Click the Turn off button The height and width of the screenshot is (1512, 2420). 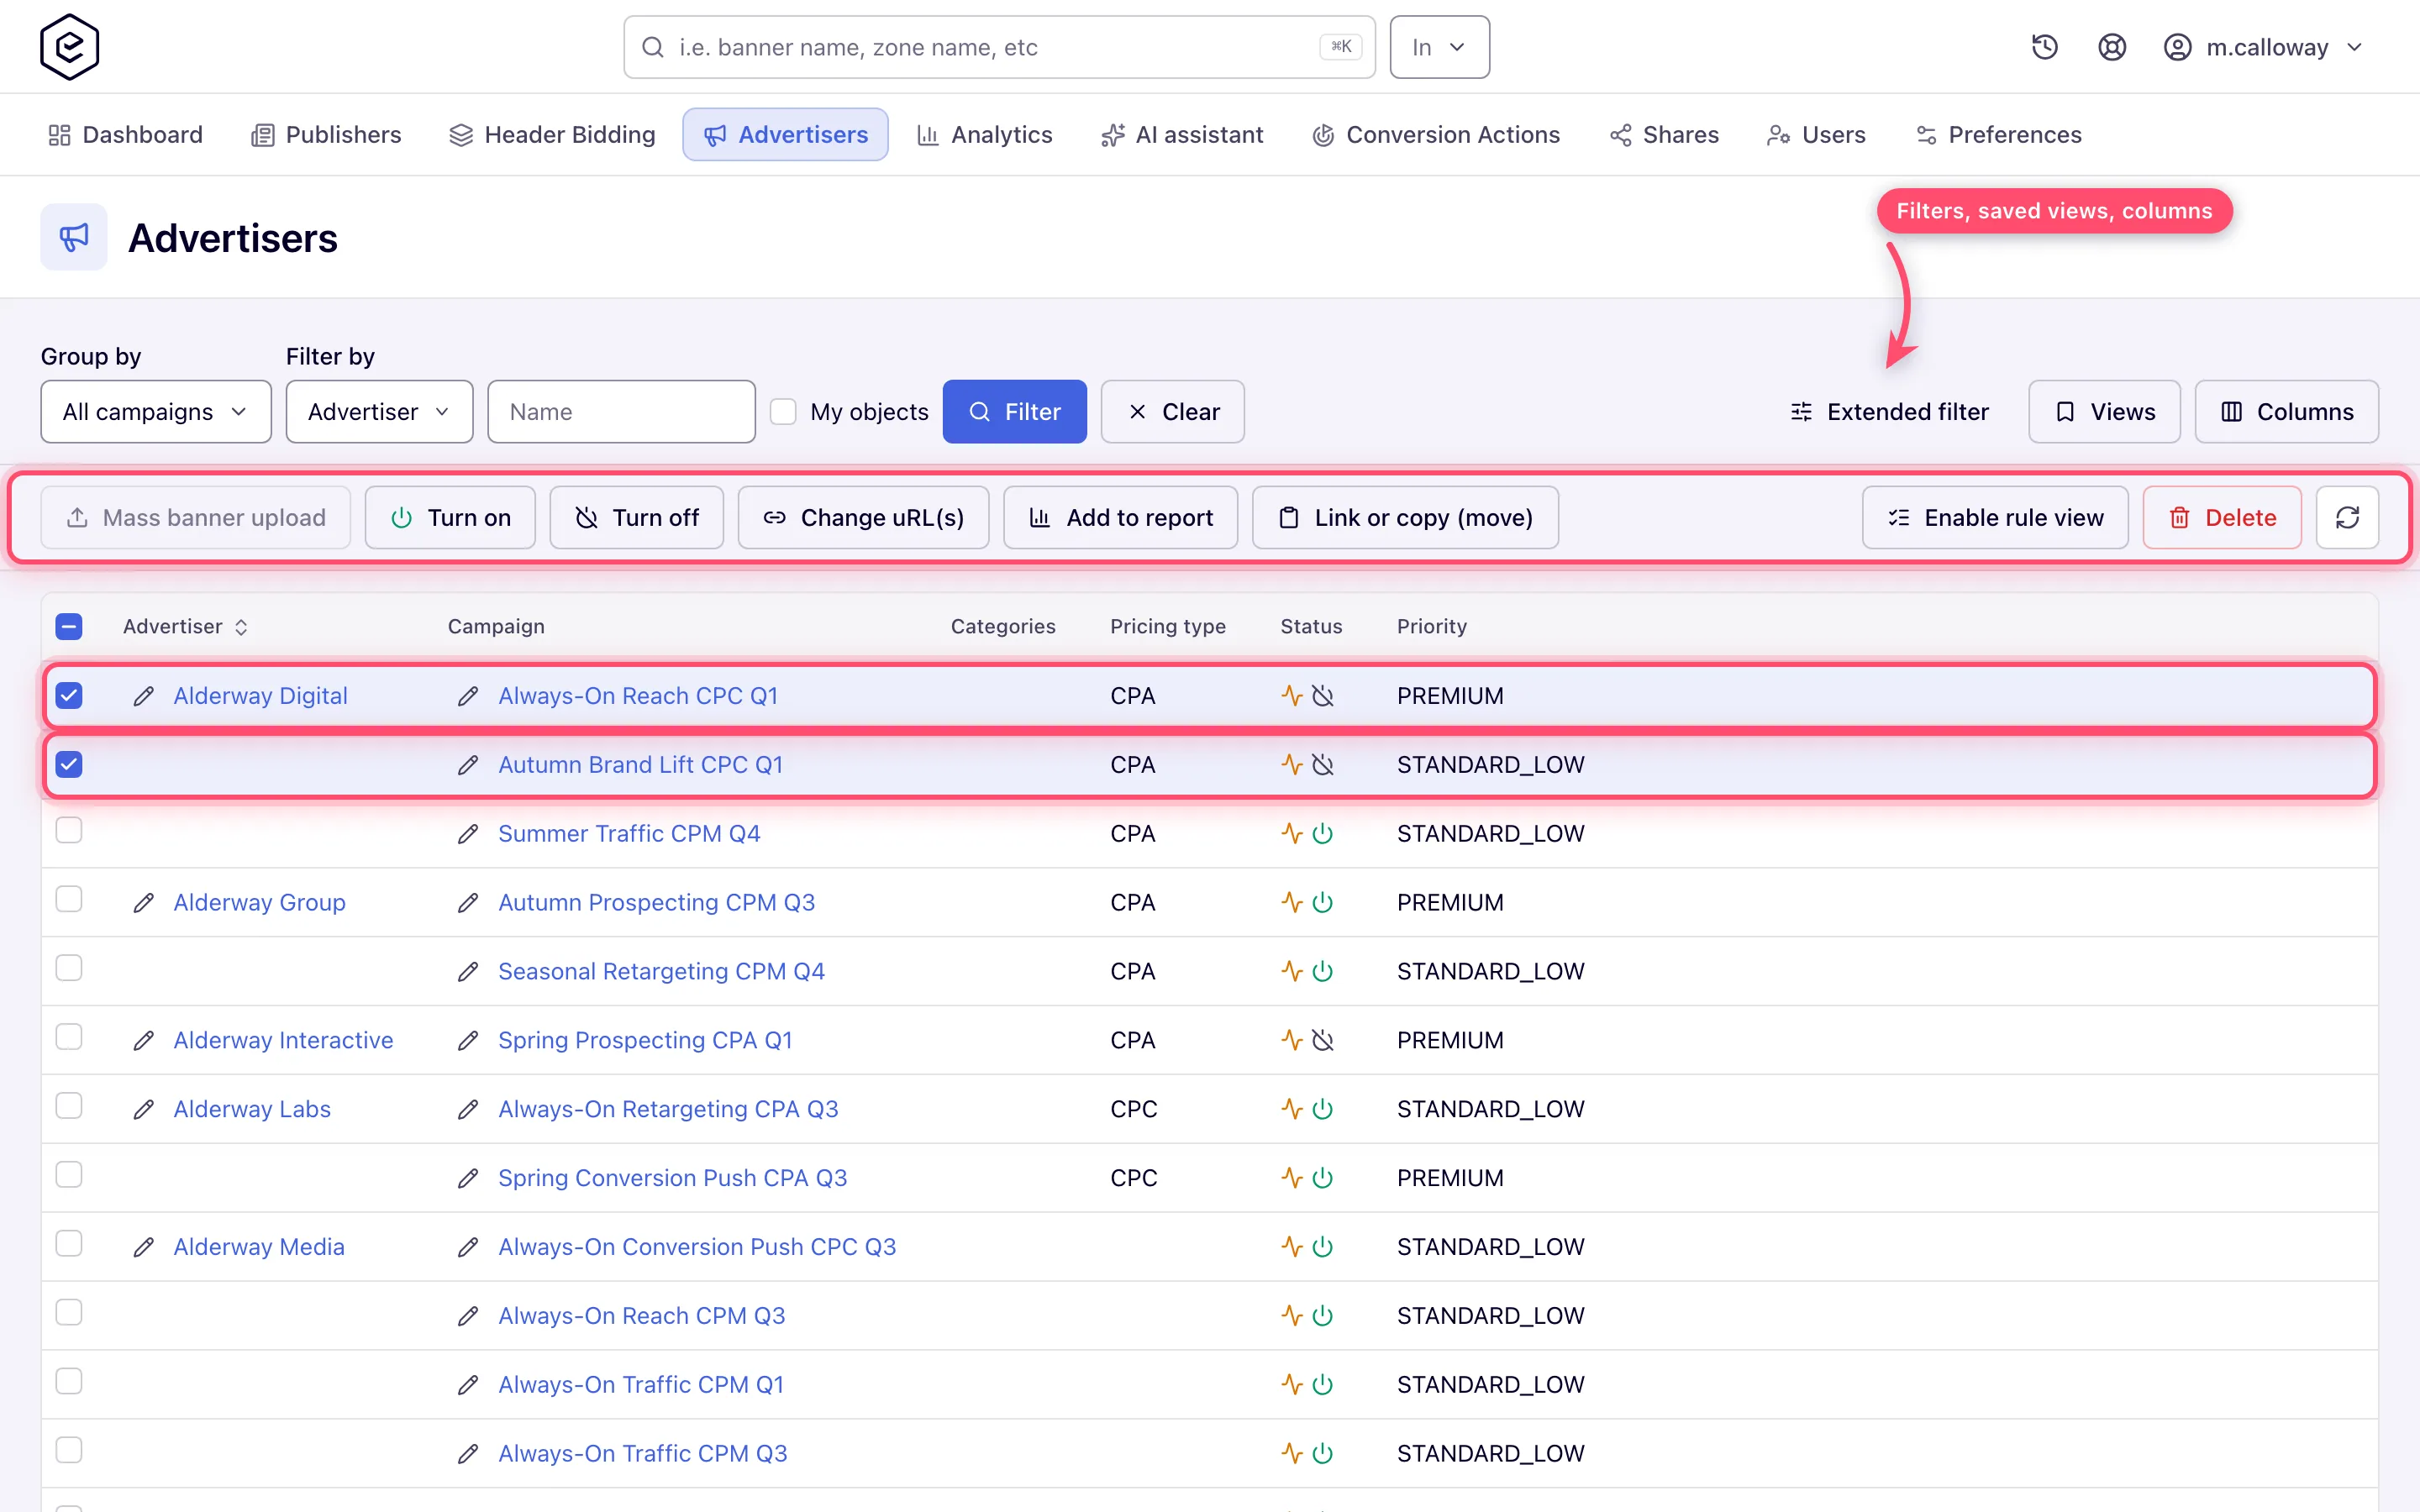point(636,517)
